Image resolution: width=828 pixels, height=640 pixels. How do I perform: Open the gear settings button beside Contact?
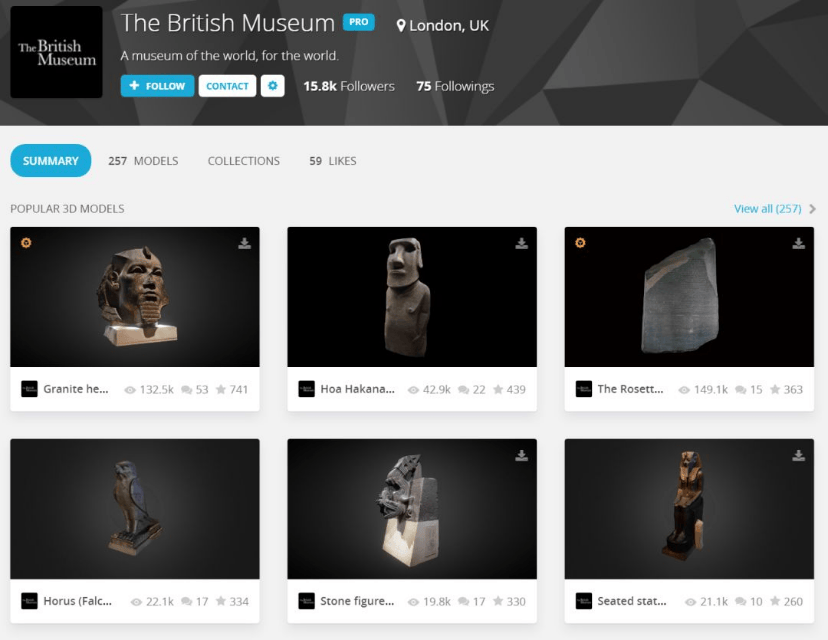pyautogui.click(x=272, y=86)
